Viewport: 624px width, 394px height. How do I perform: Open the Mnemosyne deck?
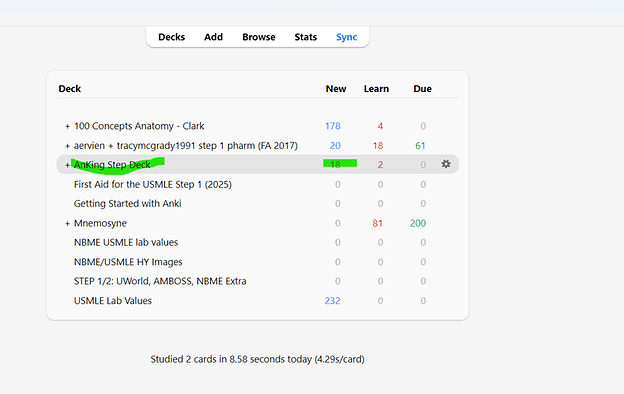click(x=100, y=223)
